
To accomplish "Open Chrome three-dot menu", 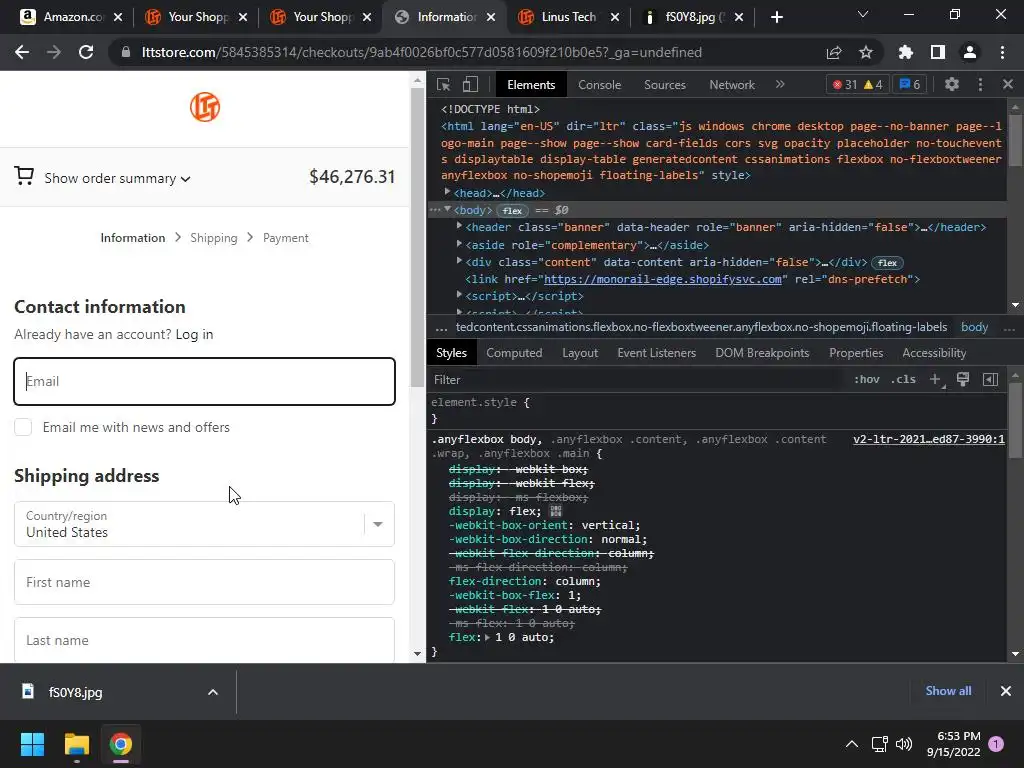I will click(1002, 52).
